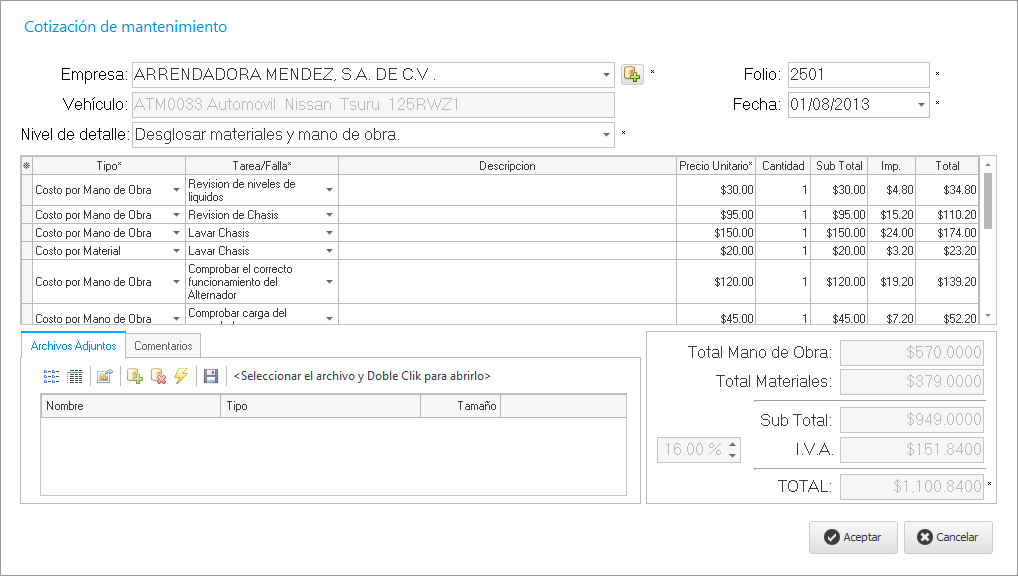
Task: Click the delete attachment icon
Action: [158, 376]
